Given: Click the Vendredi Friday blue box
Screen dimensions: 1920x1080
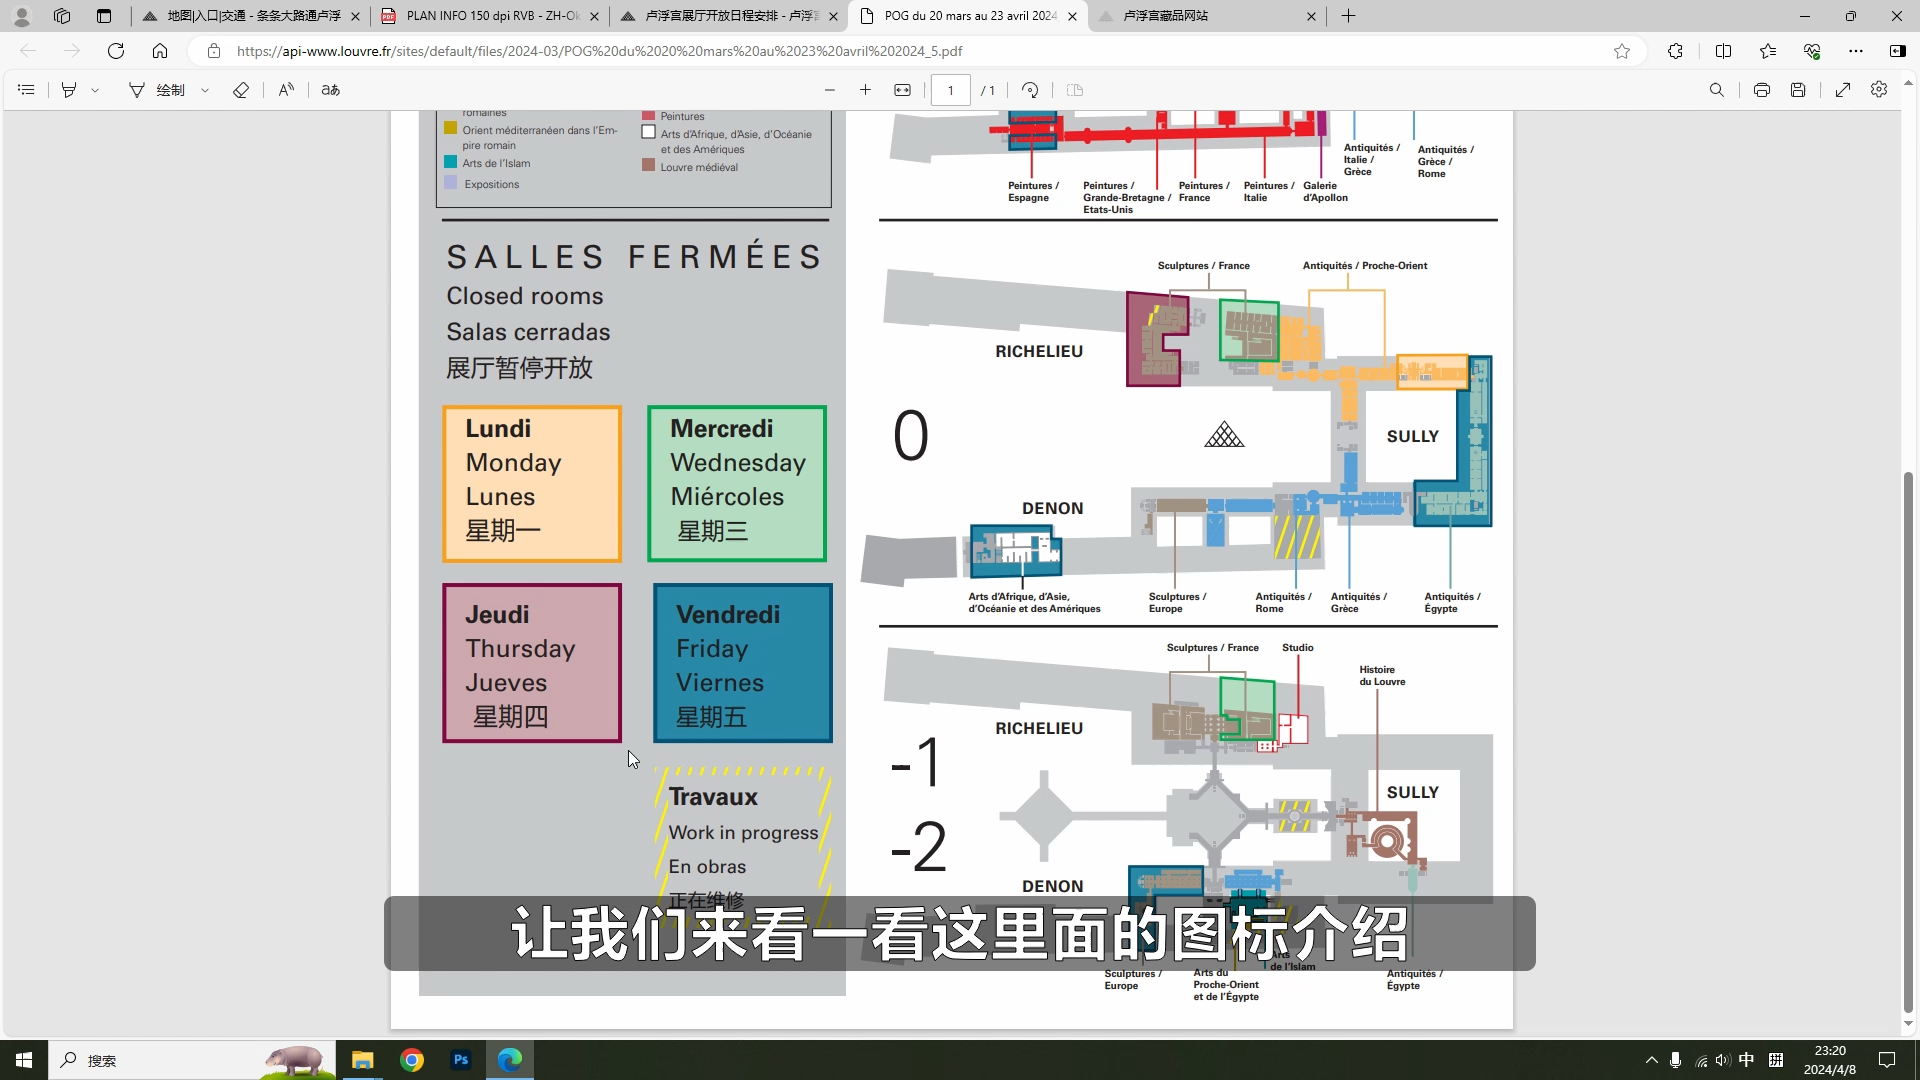Looking at the screenshot, I should click(x=743, y=663).
